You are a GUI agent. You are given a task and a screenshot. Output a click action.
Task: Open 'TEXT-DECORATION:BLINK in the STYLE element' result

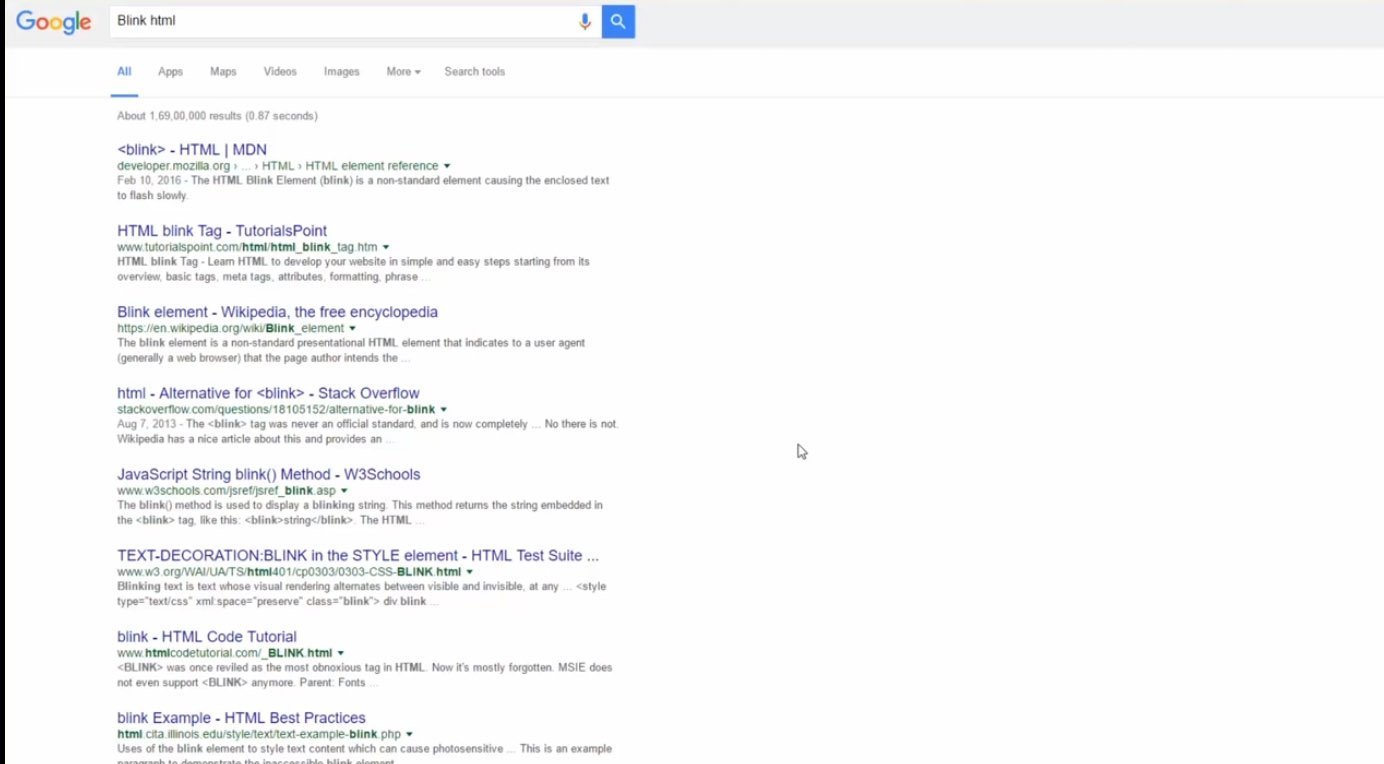point(358,555)
